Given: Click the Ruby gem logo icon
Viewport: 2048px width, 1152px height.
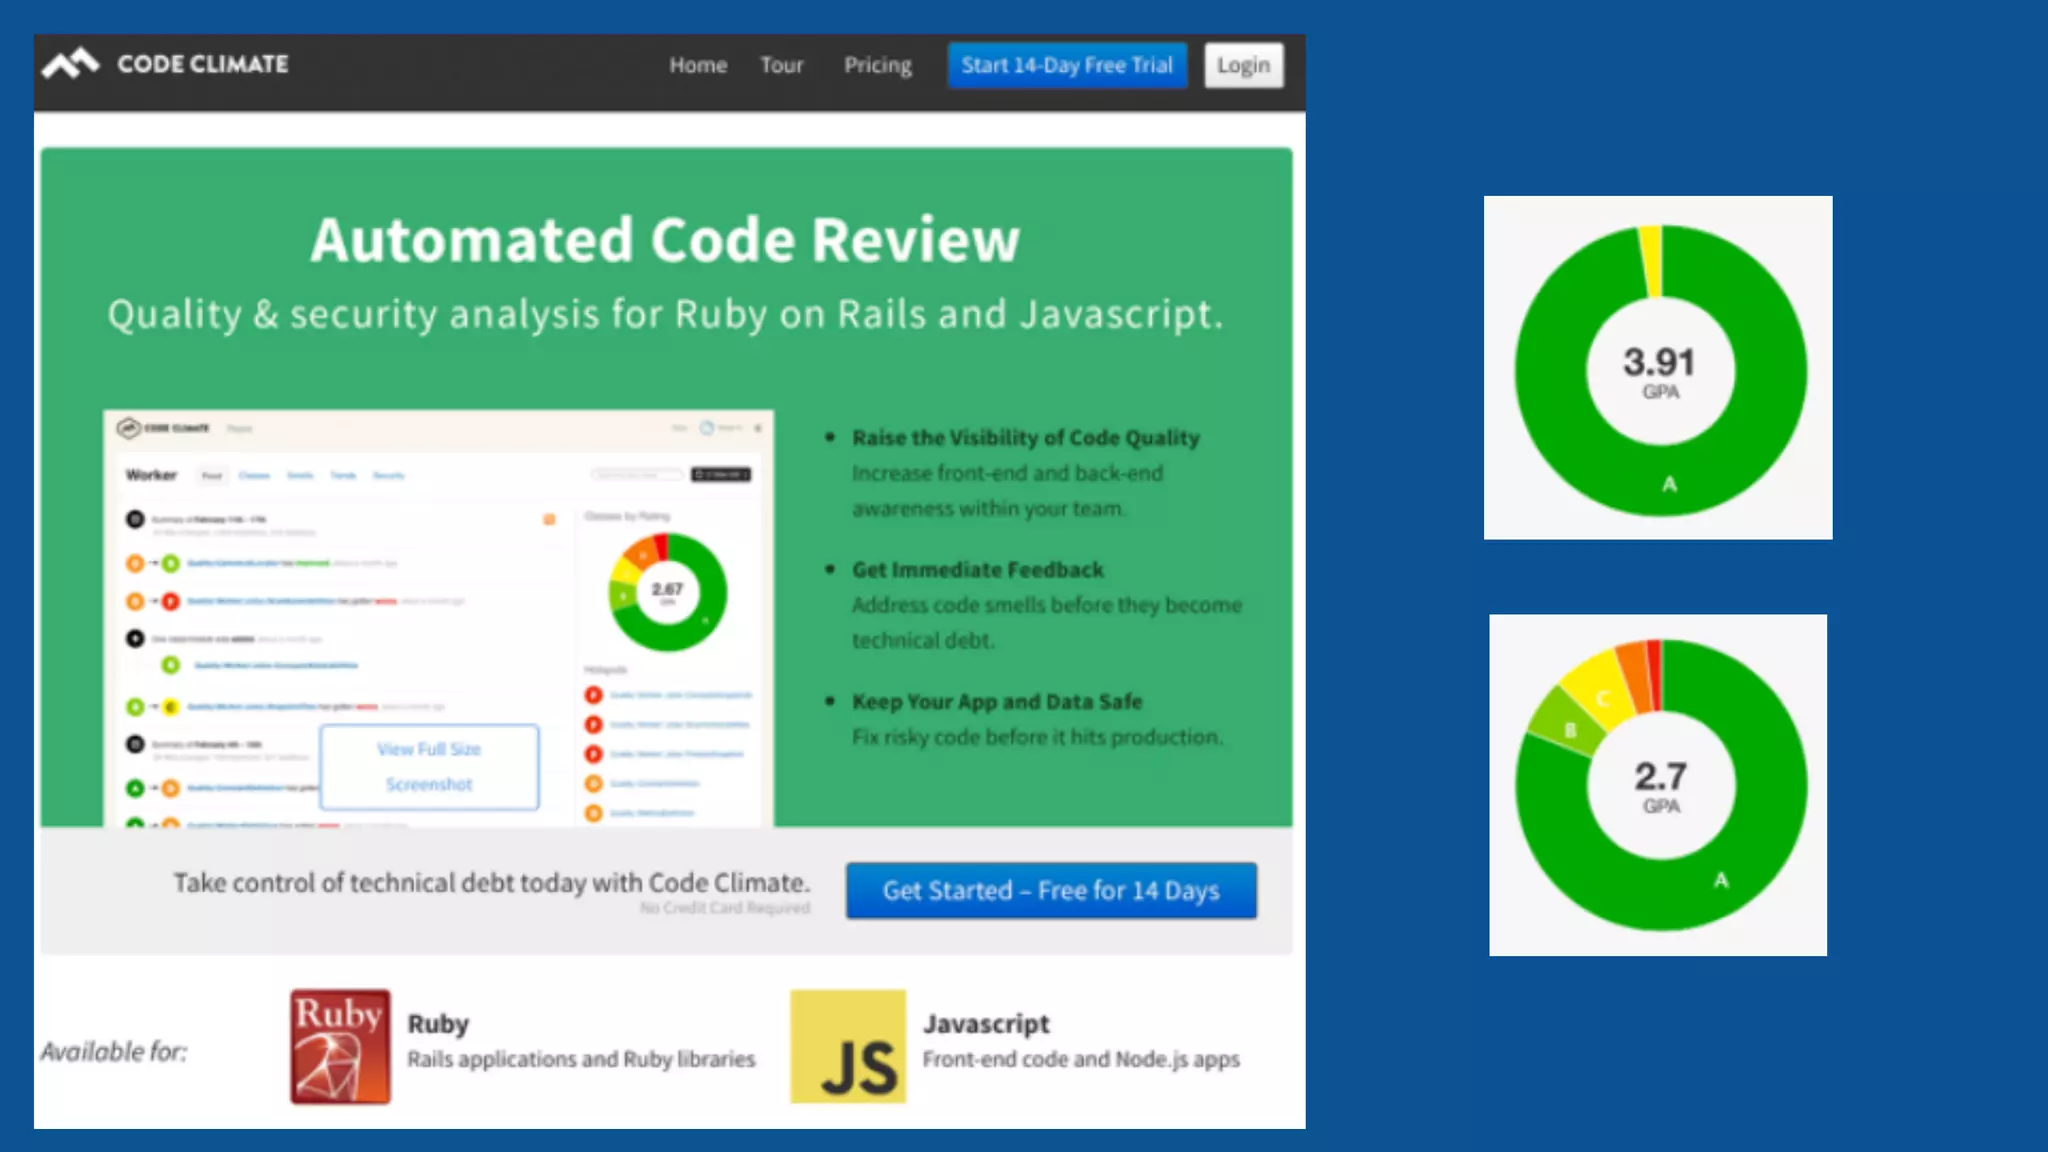Looking at the screenshot, I should [x=340, y=1047].
